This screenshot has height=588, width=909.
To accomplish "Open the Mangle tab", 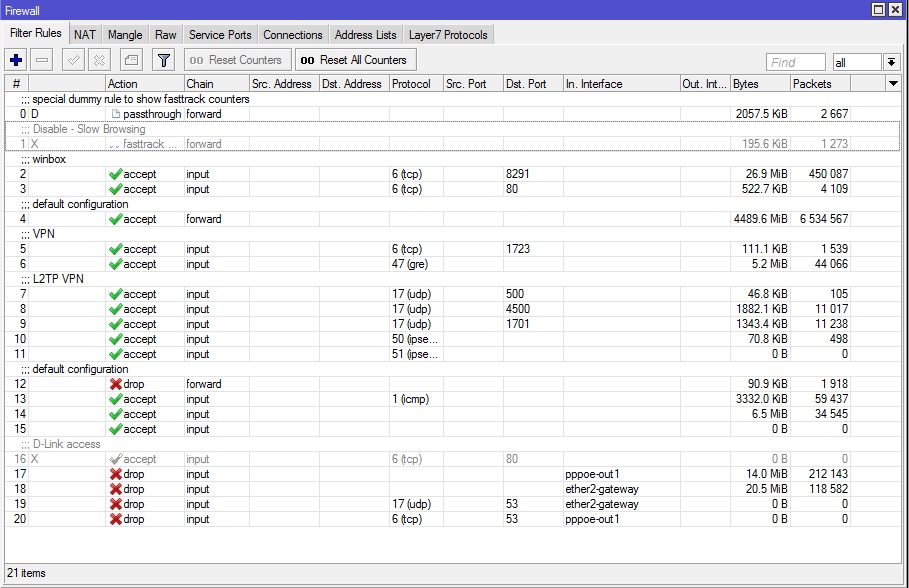I will click(x=125, y=35).
